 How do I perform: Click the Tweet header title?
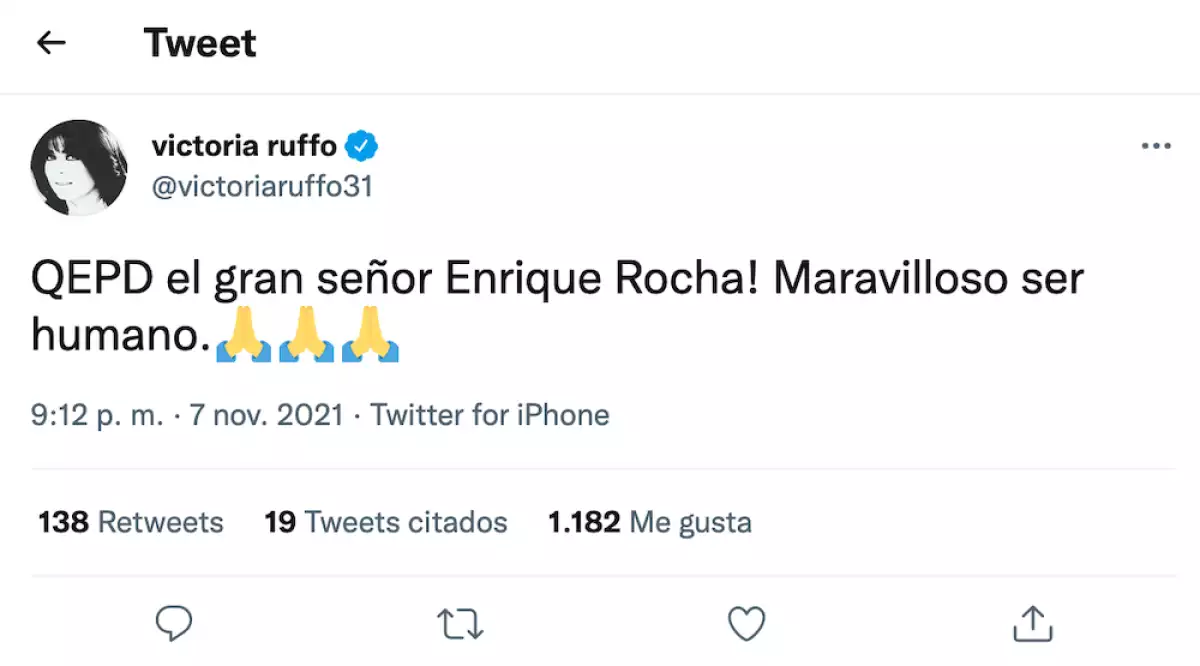pyautogui.click(x=200, y=43)
